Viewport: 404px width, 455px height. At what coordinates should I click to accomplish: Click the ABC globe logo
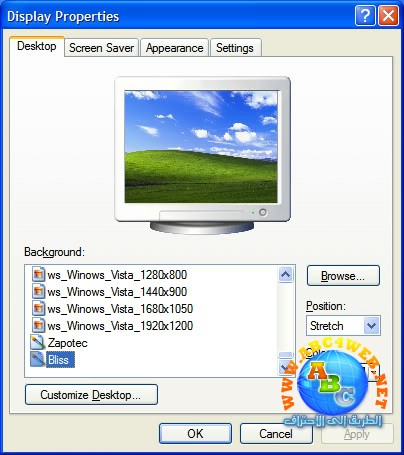pyautogui.click(x=332, y=382)
